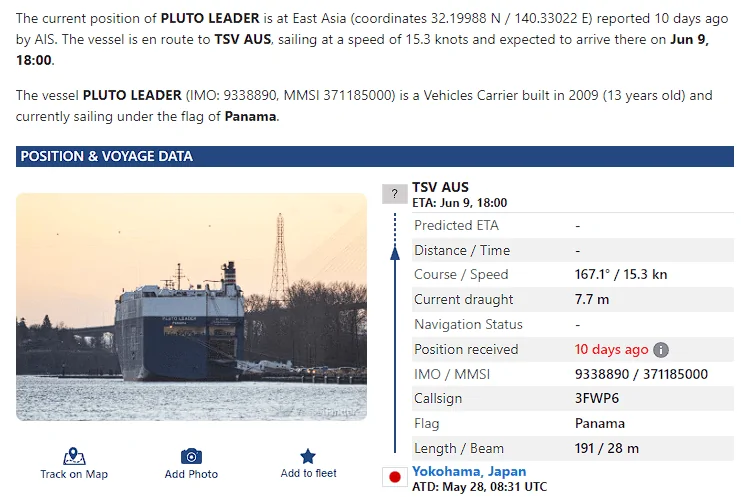The image size is (741, 497).
Task: Click bold 'PLUTO LEADER' in first paragraph
Action: coord(210,18)
